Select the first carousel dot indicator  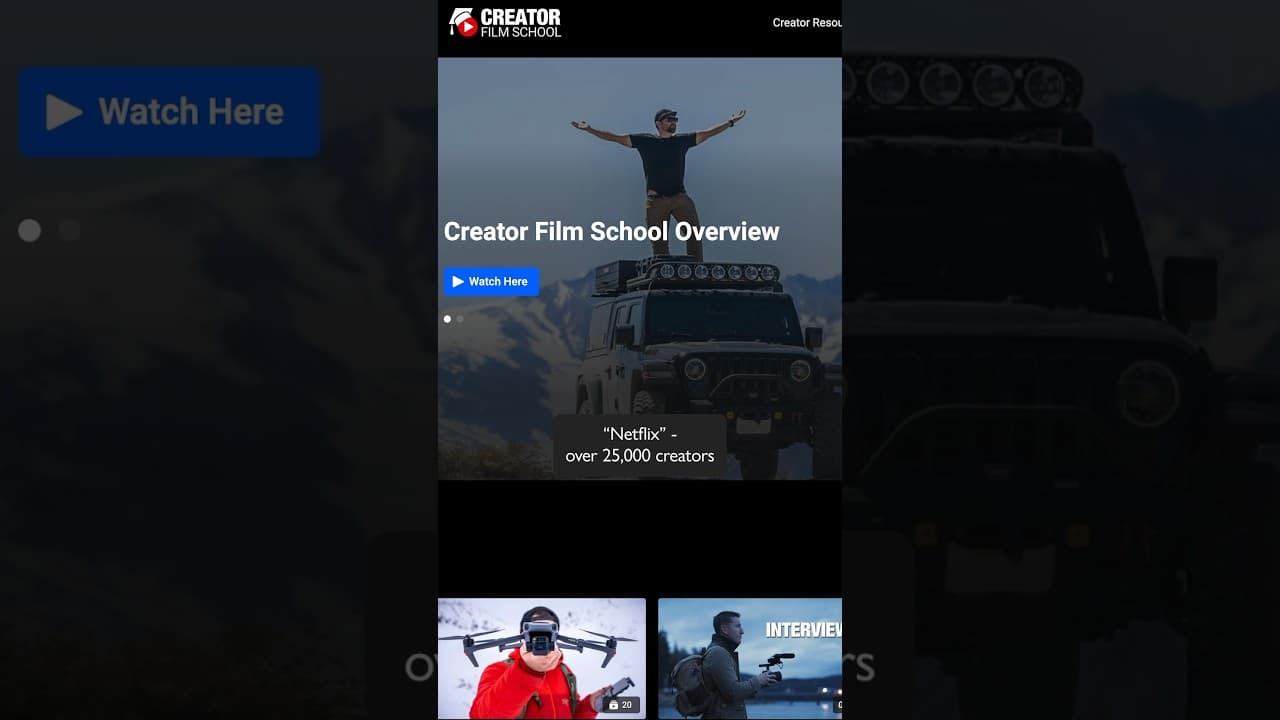[x=447, y=319]
